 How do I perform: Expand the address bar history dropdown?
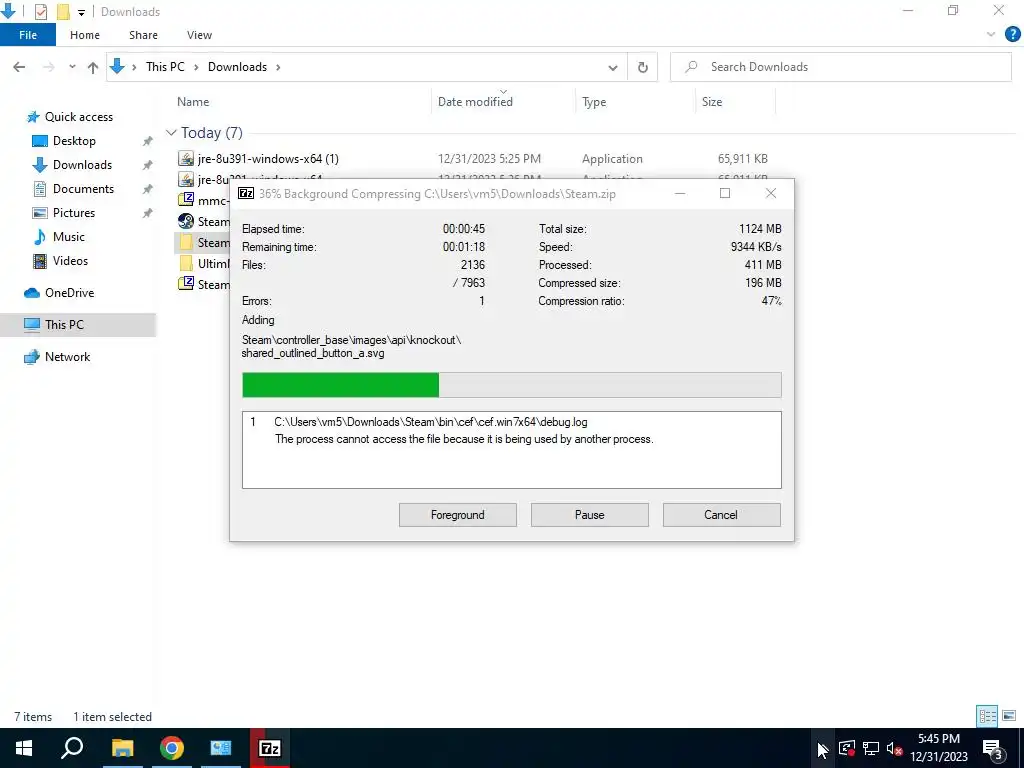pyautogui.click(x=613, y=67)
